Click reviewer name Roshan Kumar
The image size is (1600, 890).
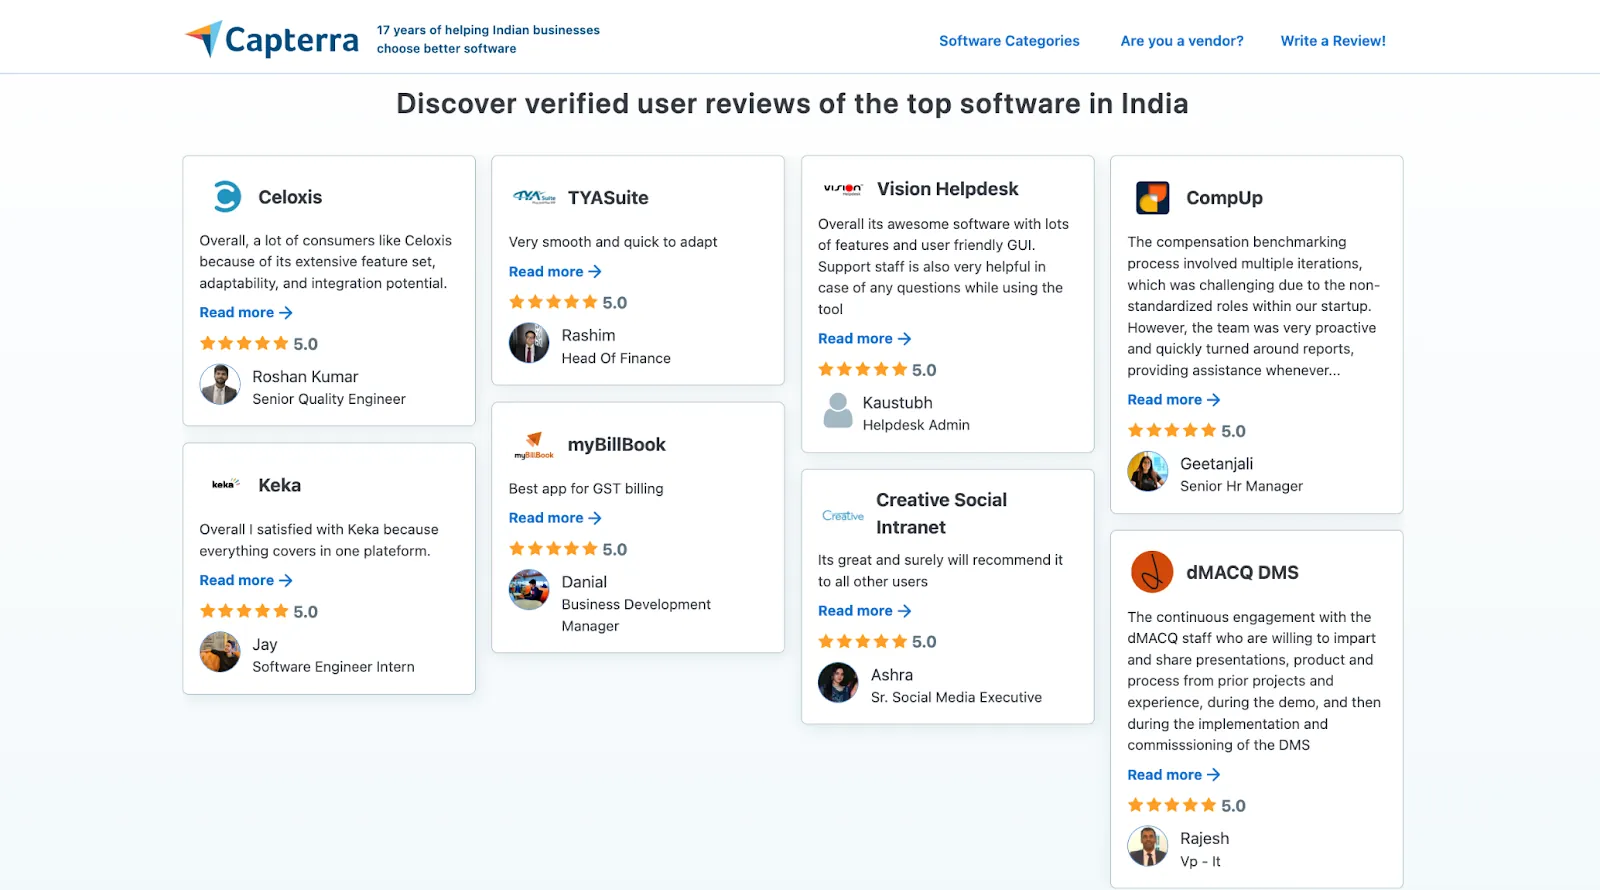tap(305, 376)
